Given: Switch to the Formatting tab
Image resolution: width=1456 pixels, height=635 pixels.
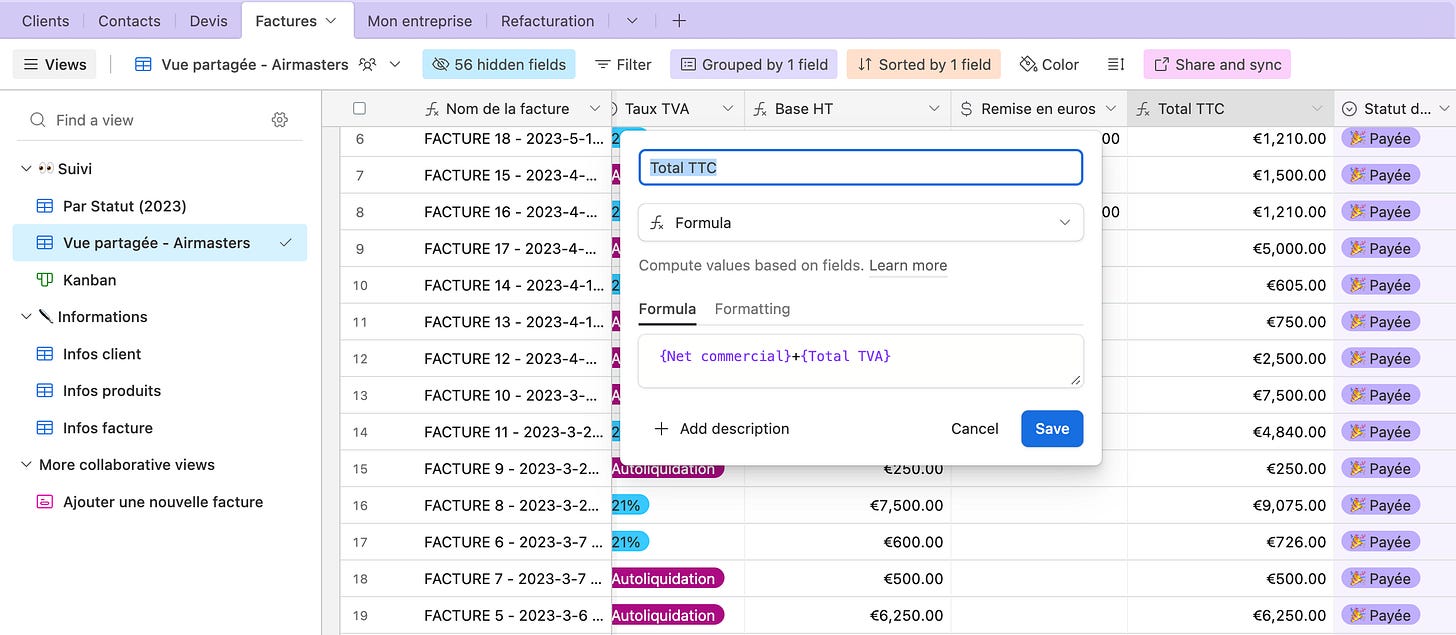Looking at the screenshot, I should coord(752,309).
